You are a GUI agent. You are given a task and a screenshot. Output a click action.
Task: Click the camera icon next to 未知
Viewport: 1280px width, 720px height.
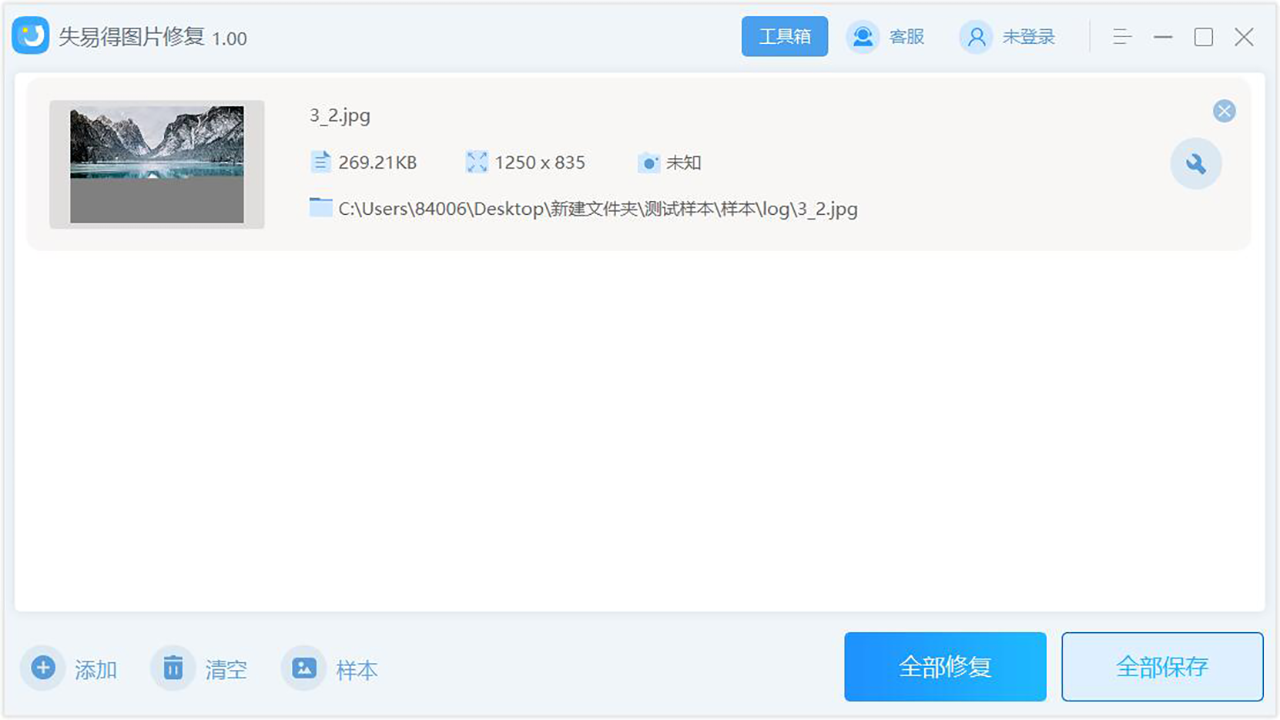tap(650, 161)
